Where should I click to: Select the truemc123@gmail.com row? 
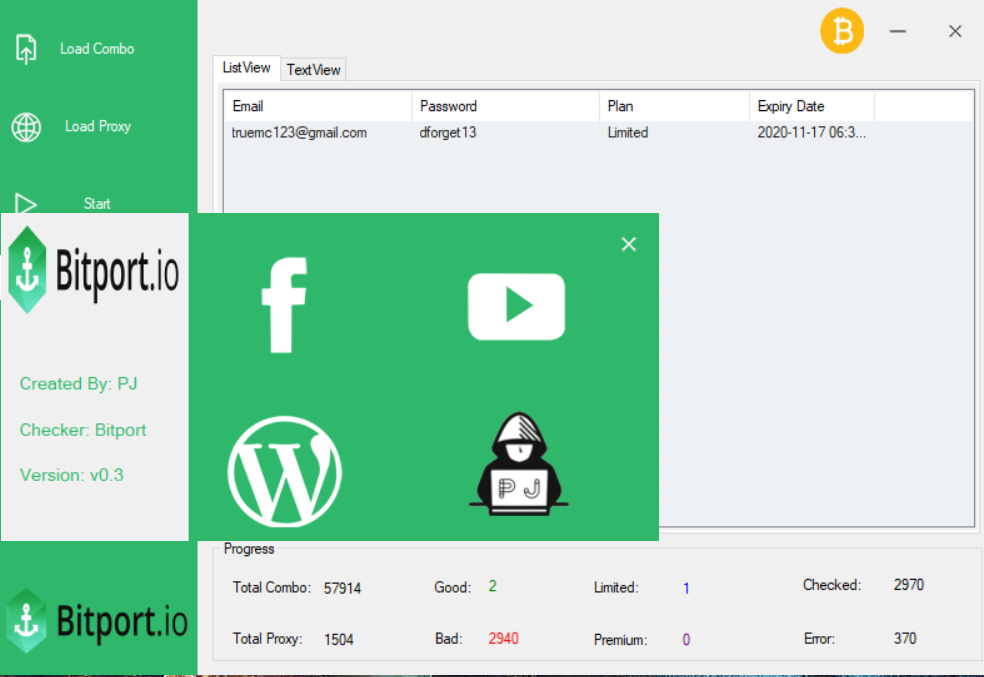click(599, 132)
